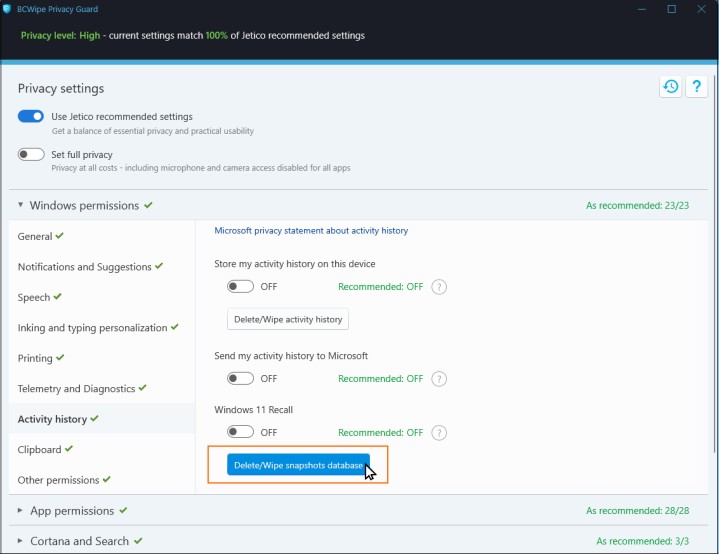The height and width of the screenshot is (554, 719).
Task: Click help icon beside Send activity history
Action: (x=439, y=379)
